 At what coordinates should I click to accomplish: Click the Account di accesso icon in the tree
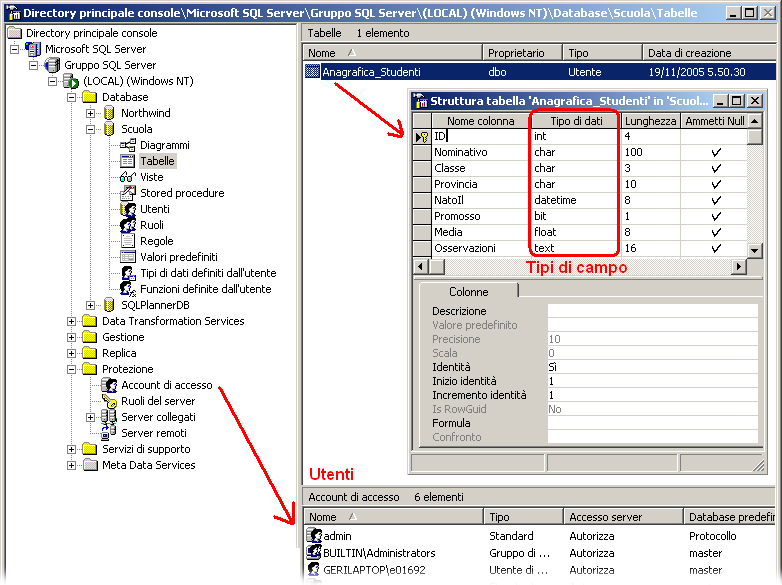point(109,385)
